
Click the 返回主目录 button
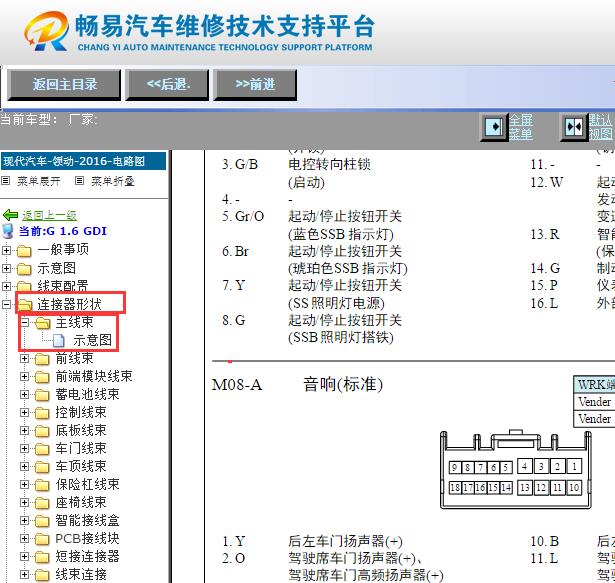64,85
